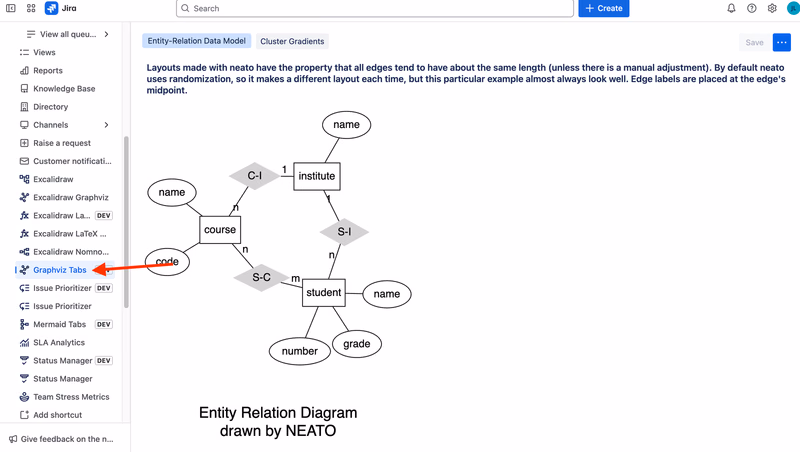
Task: Click the Knowledge Base label text
Action: tap(64, 89)
